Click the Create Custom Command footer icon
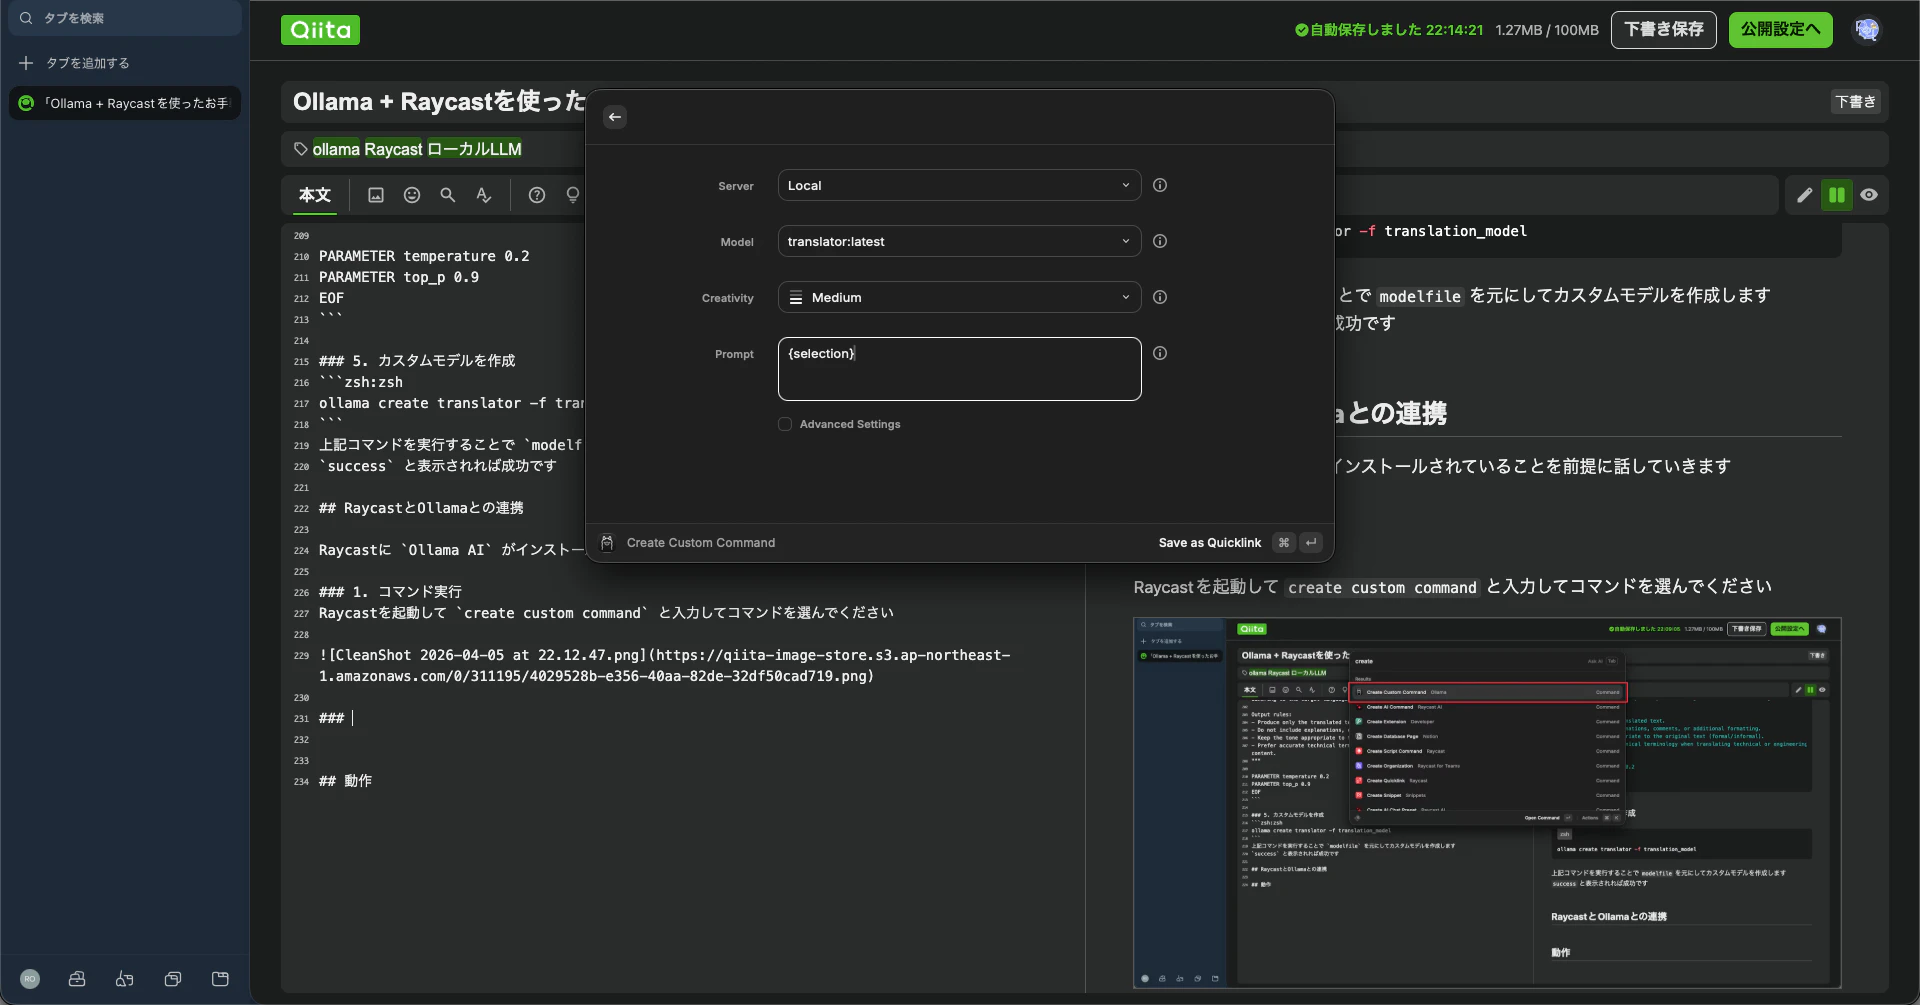 607,543
